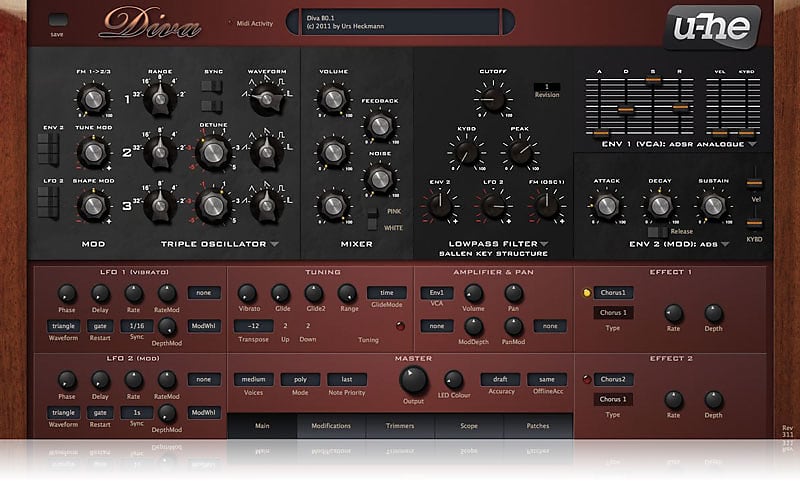Viewport: 800px width, 483px height.
Task: Switch to the Modifications tab
Action: (331, 426)
